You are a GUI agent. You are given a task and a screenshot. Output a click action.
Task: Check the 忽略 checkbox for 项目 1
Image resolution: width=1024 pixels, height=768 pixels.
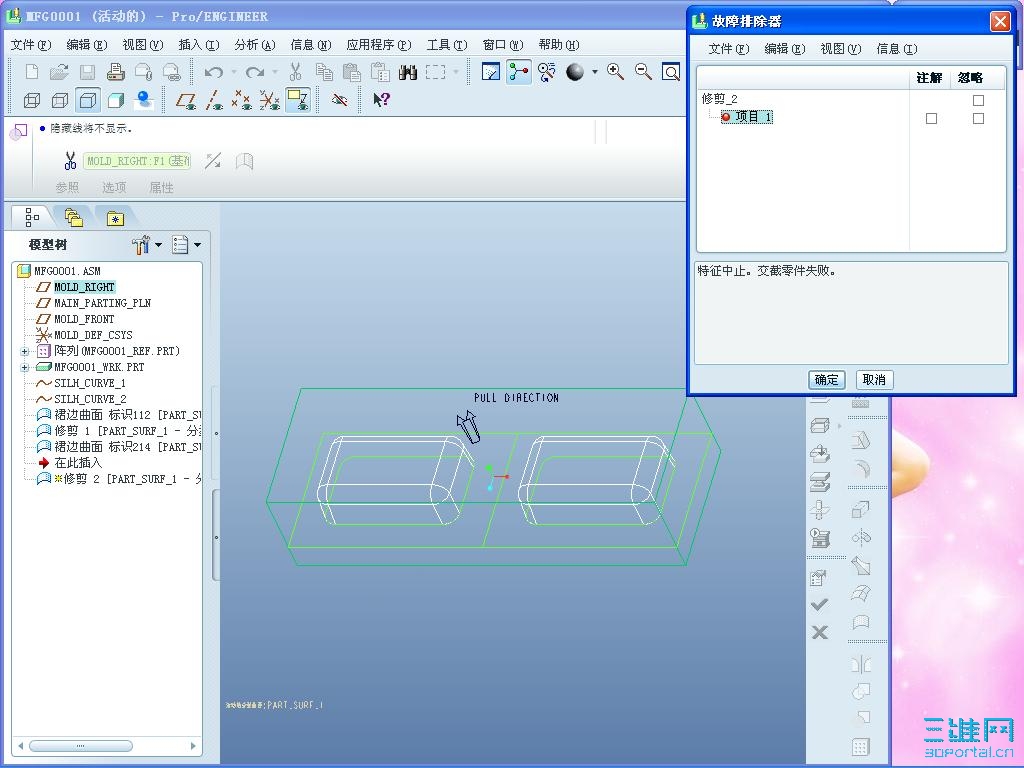click(978, 118)
